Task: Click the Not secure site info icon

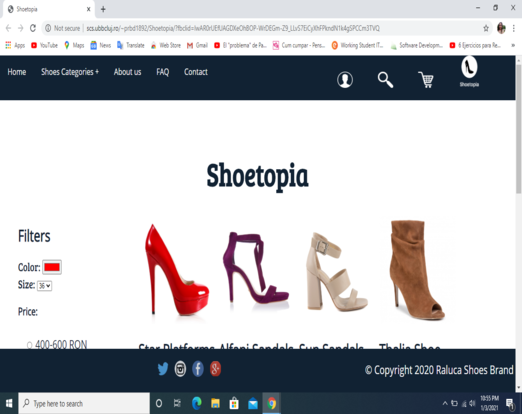Action: [x=48, y=28]
